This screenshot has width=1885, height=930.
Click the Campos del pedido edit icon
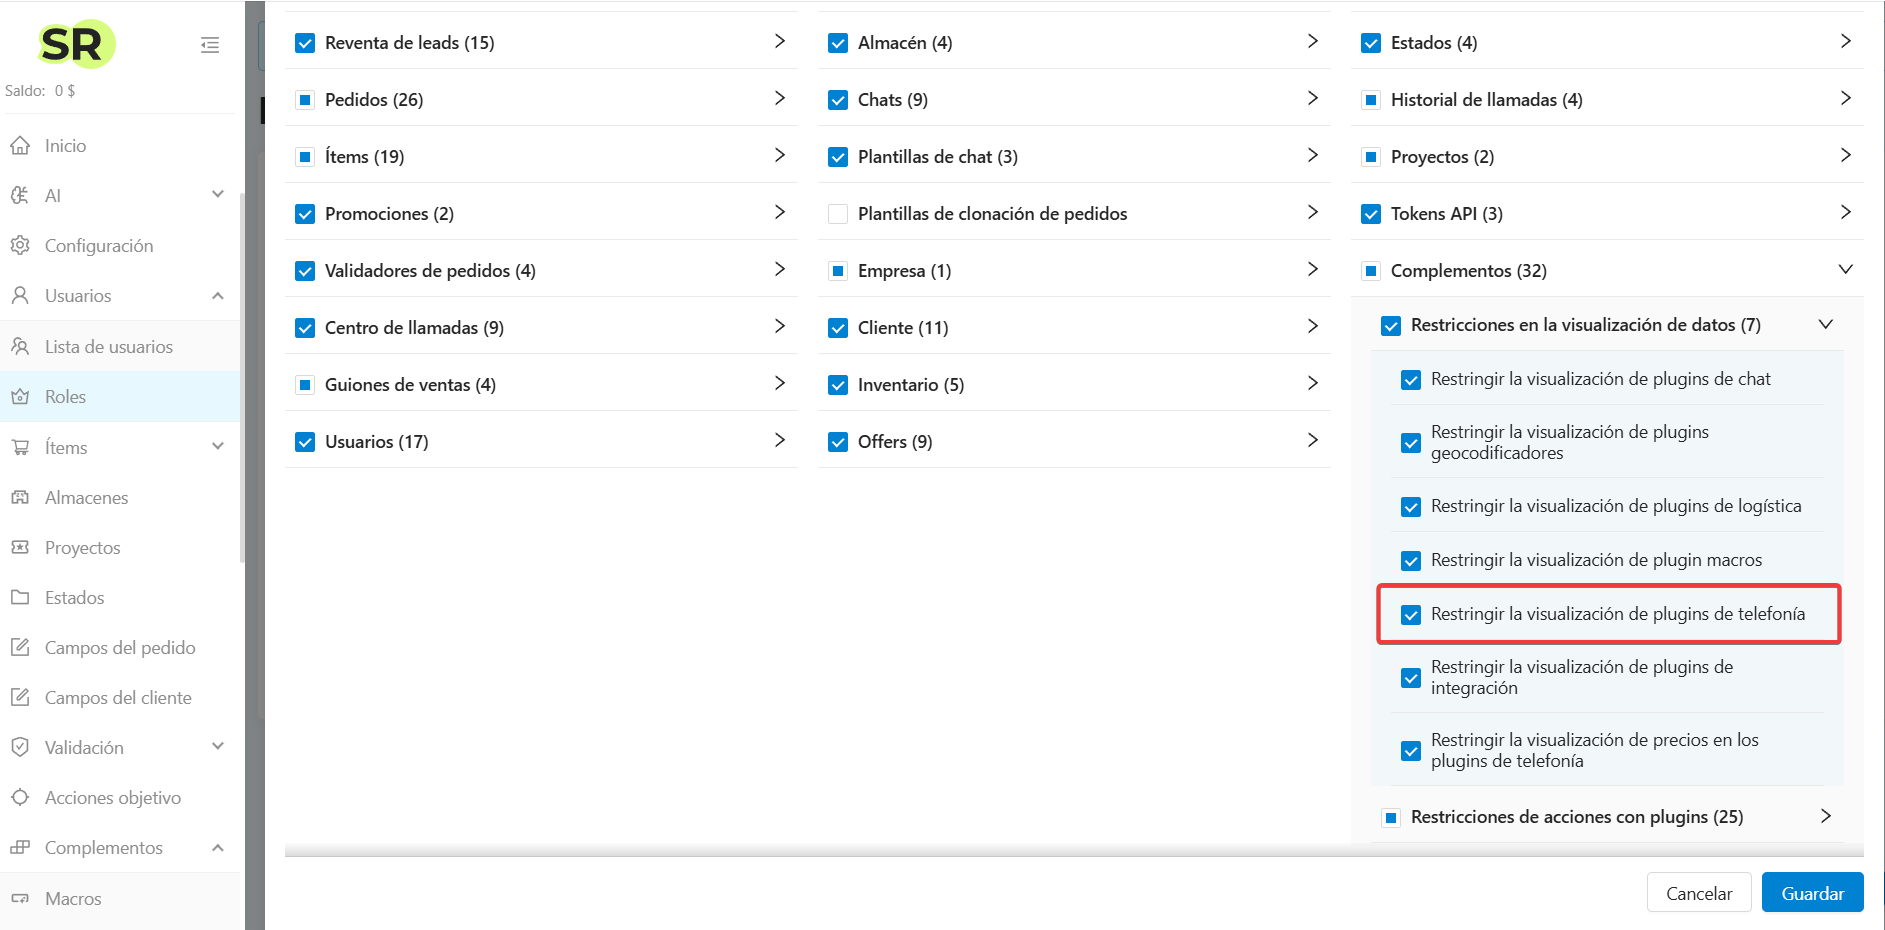click(20, 648)
